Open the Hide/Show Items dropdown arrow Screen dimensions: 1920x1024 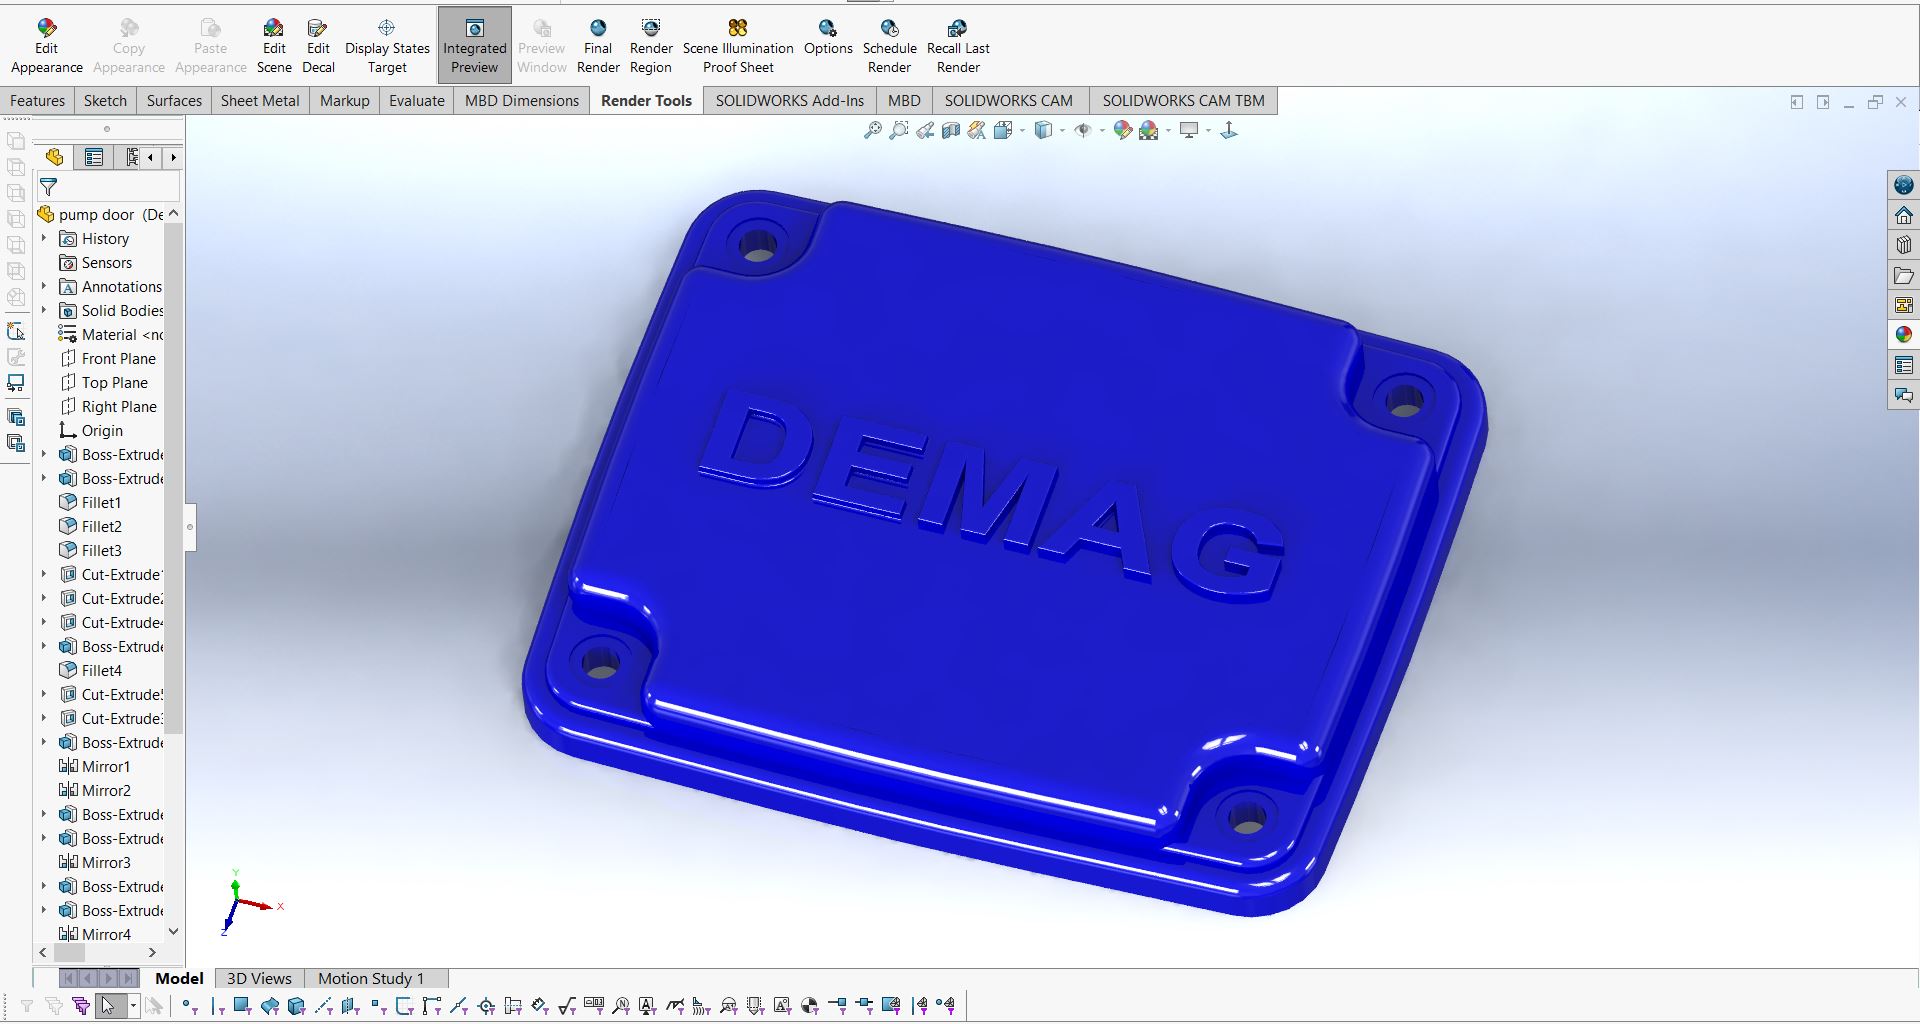point(1102,130)
